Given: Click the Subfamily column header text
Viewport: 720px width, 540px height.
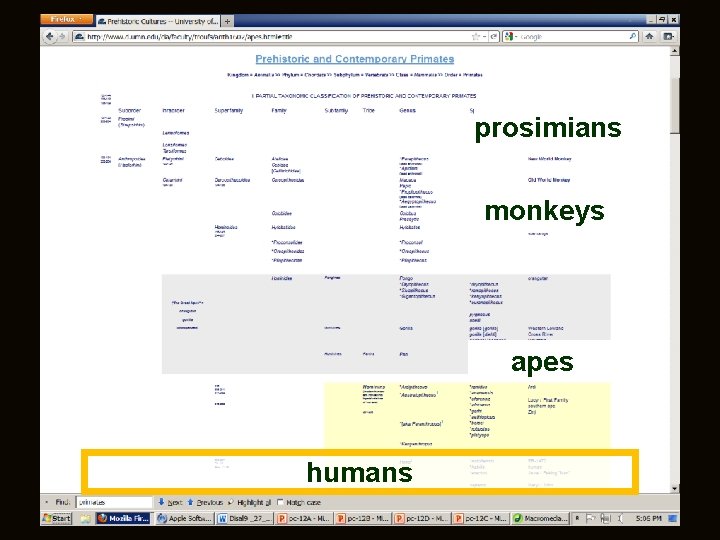Looking at the screenshot, I should coord(336,110).
